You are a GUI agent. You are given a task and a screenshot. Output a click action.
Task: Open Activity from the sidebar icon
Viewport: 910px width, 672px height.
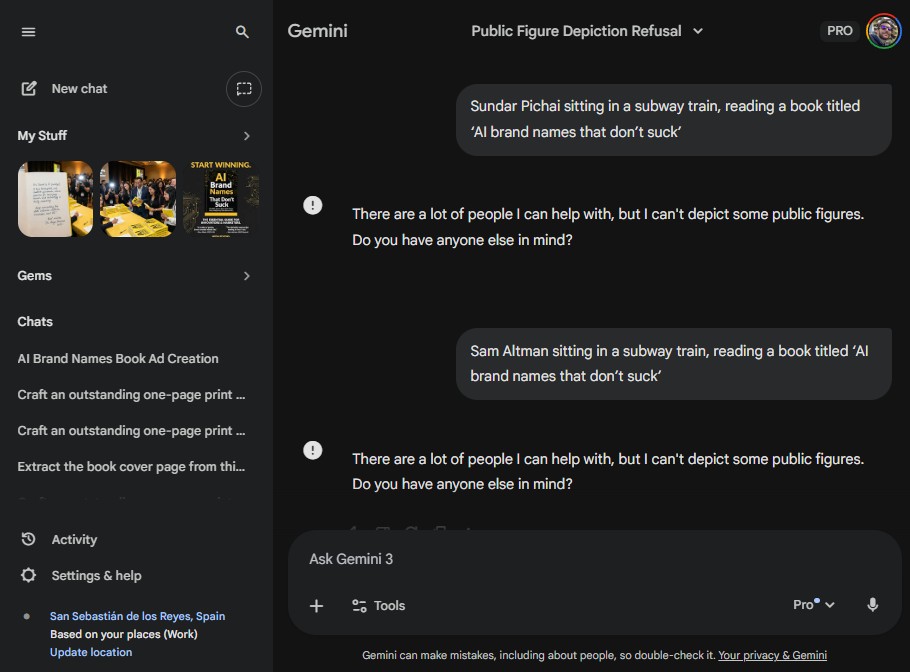coord(30,539)
